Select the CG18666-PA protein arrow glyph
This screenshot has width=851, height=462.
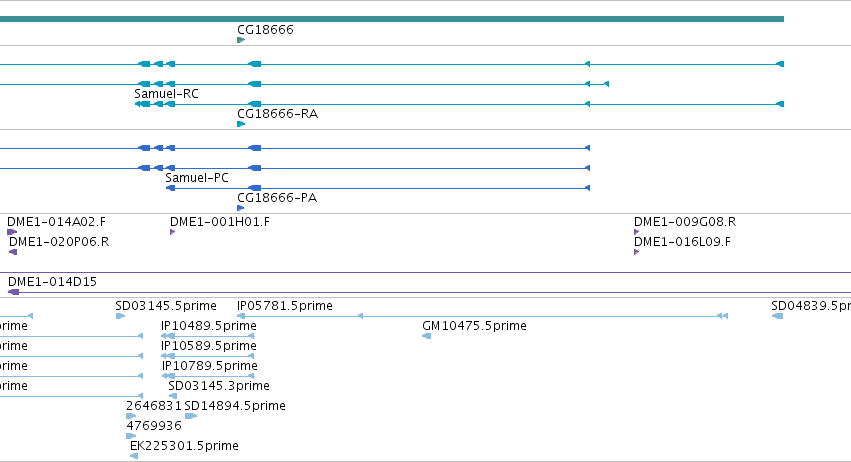coord(240,208)
